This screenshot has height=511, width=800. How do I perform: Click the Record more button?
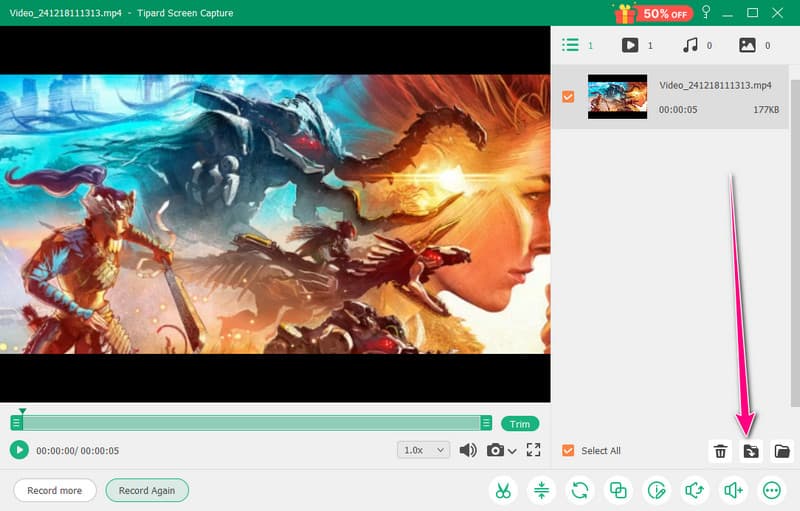pos(55,491)
